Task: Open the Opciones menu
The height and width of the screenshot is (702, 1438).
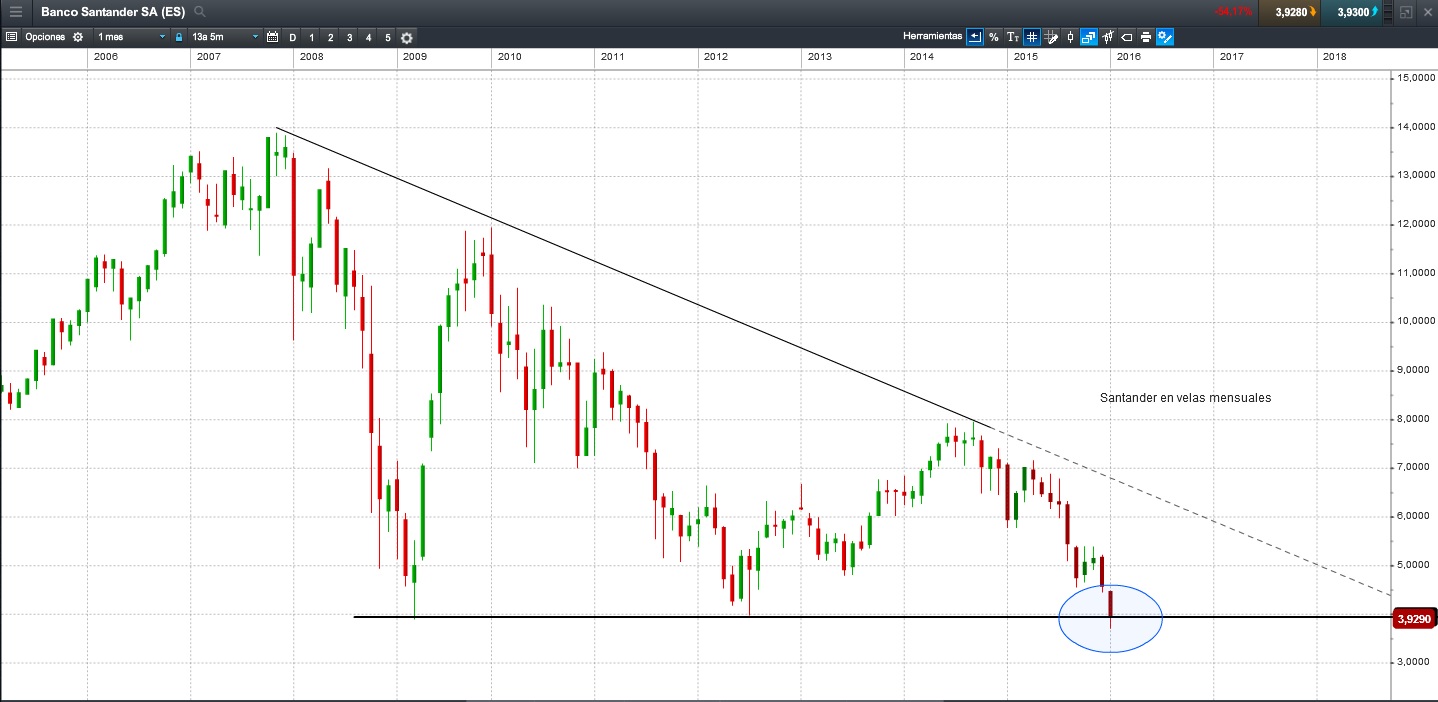Action: [45, 37]
